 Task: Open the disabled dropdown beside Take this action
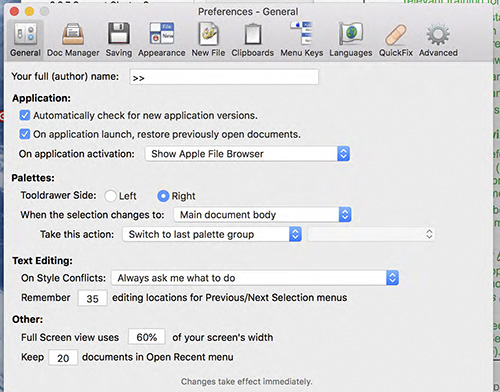coord(371,234)
